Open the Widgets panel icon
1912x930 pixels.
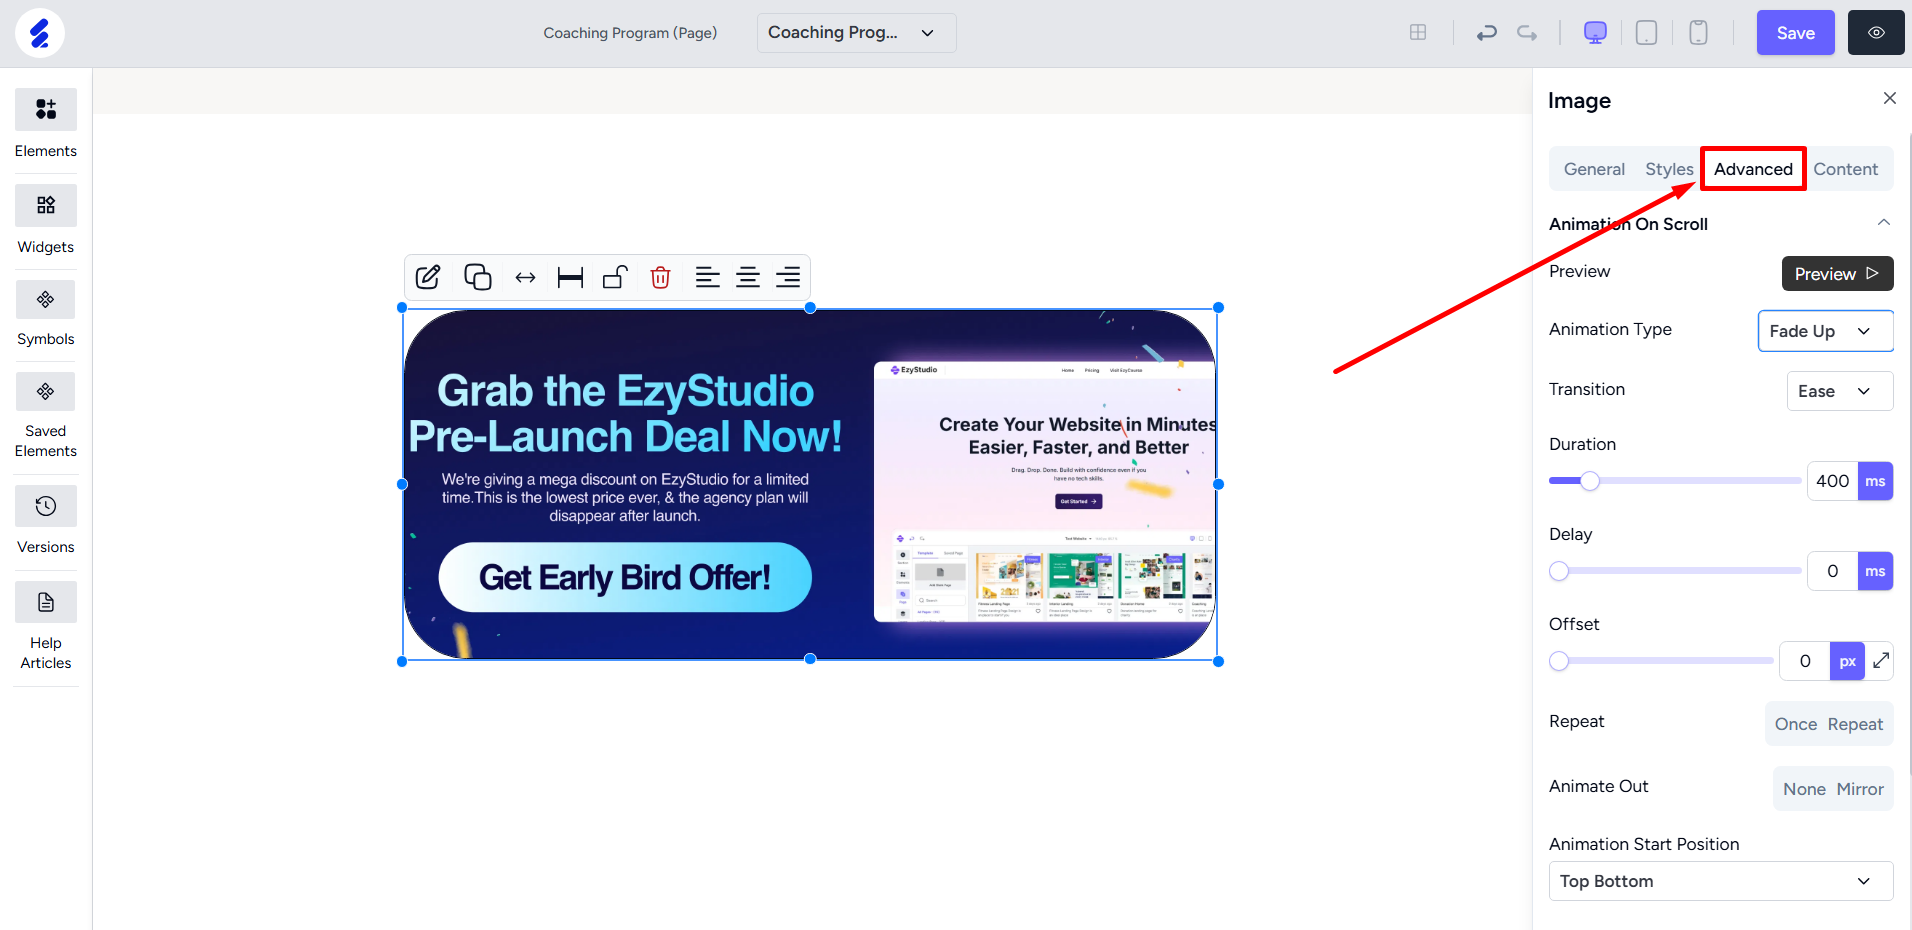pyautogui.click(x=46, y=205)
